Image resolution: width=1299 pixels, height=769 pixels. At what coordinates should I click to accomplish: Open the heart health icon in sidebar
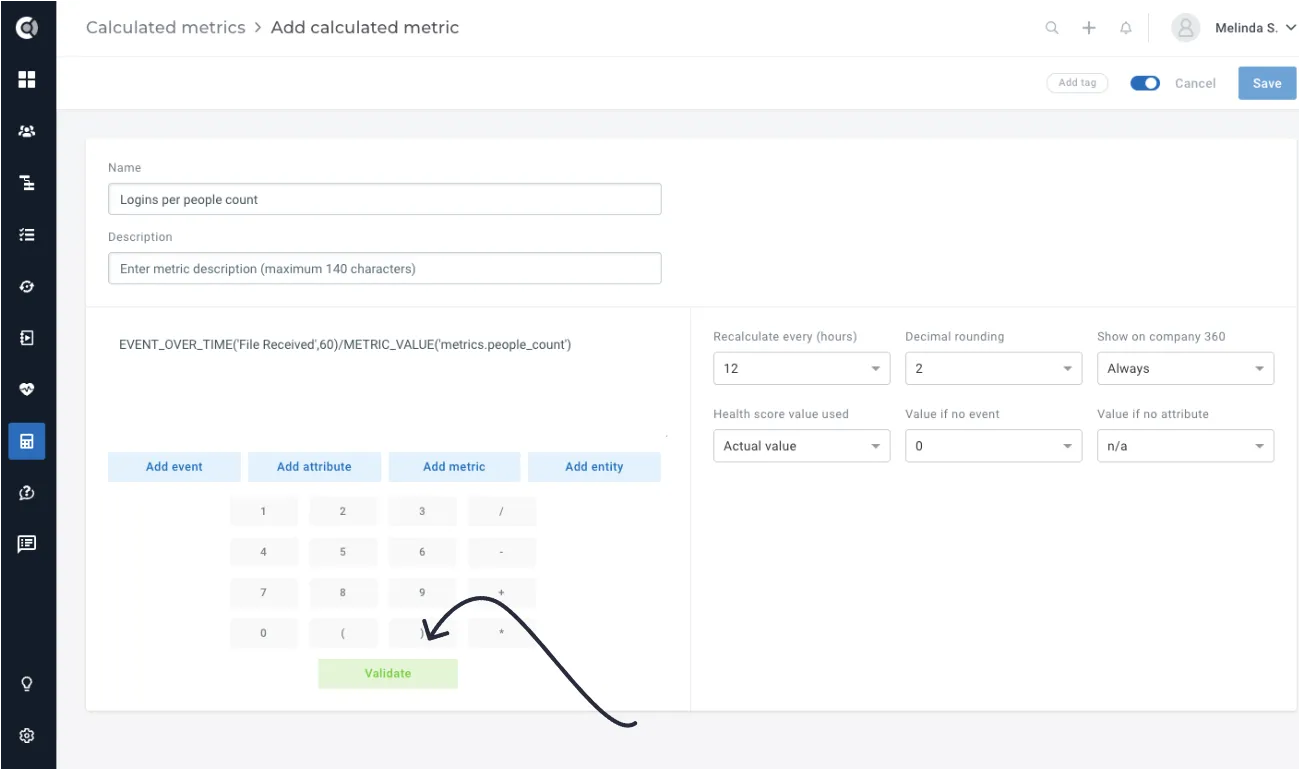click(x=27, y=390)
